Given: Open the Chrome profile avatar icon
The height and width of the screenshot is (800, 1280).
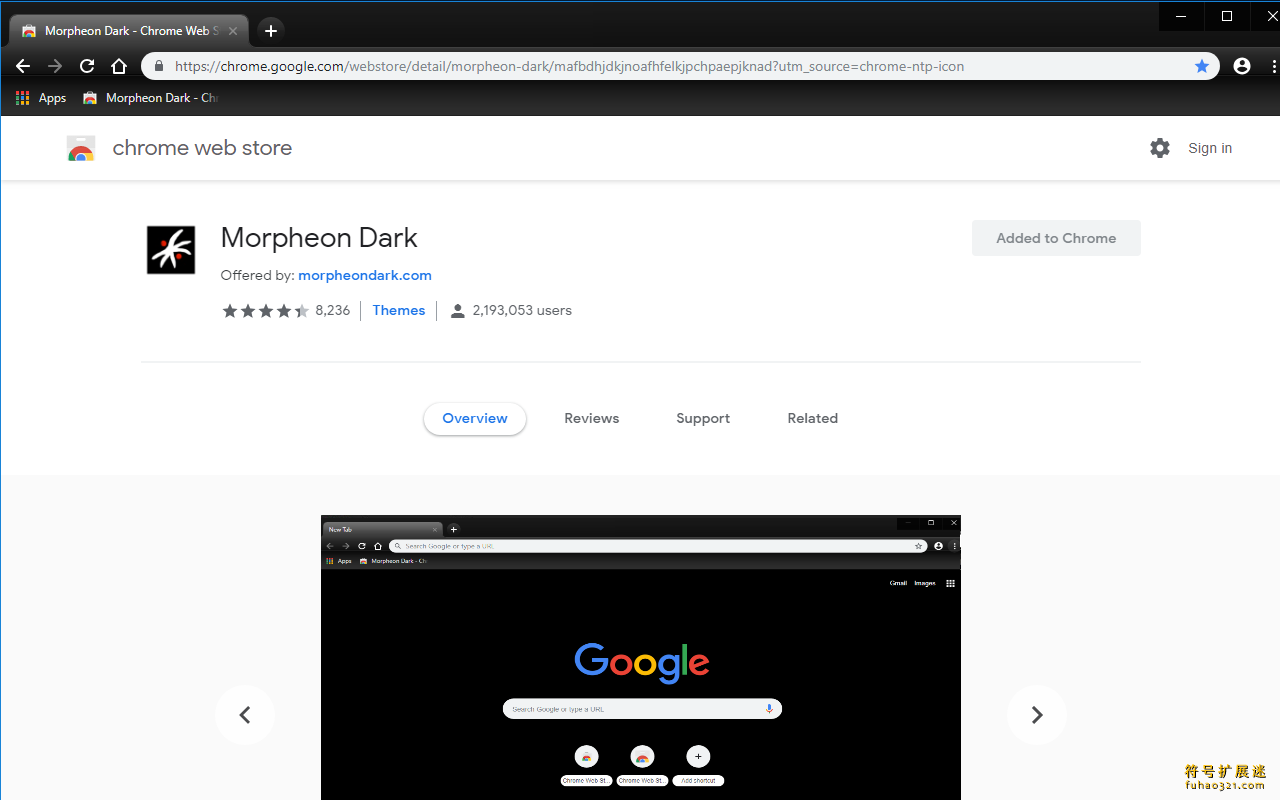Looking at the screenshot, I should click(x=1242, y=66).
